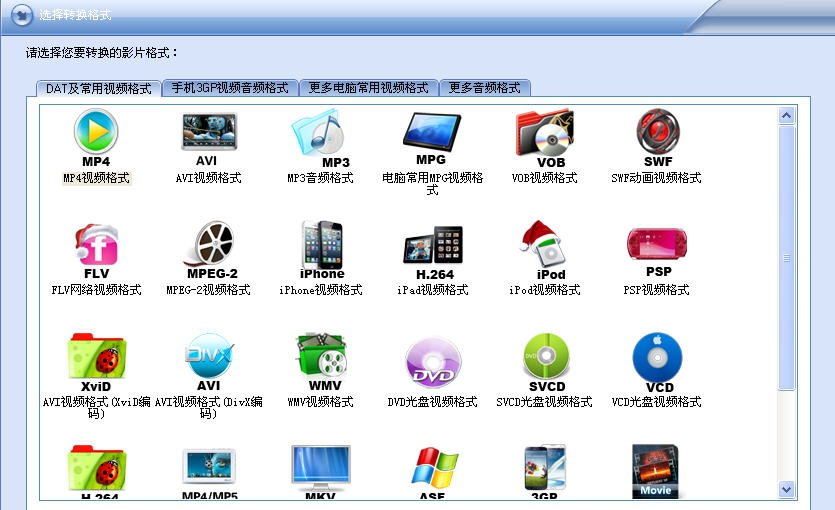Image resolution: width=835 pixels, height=510 pixels.
Task: Pick the DVD disc format icon
Action: coord(433,361)
